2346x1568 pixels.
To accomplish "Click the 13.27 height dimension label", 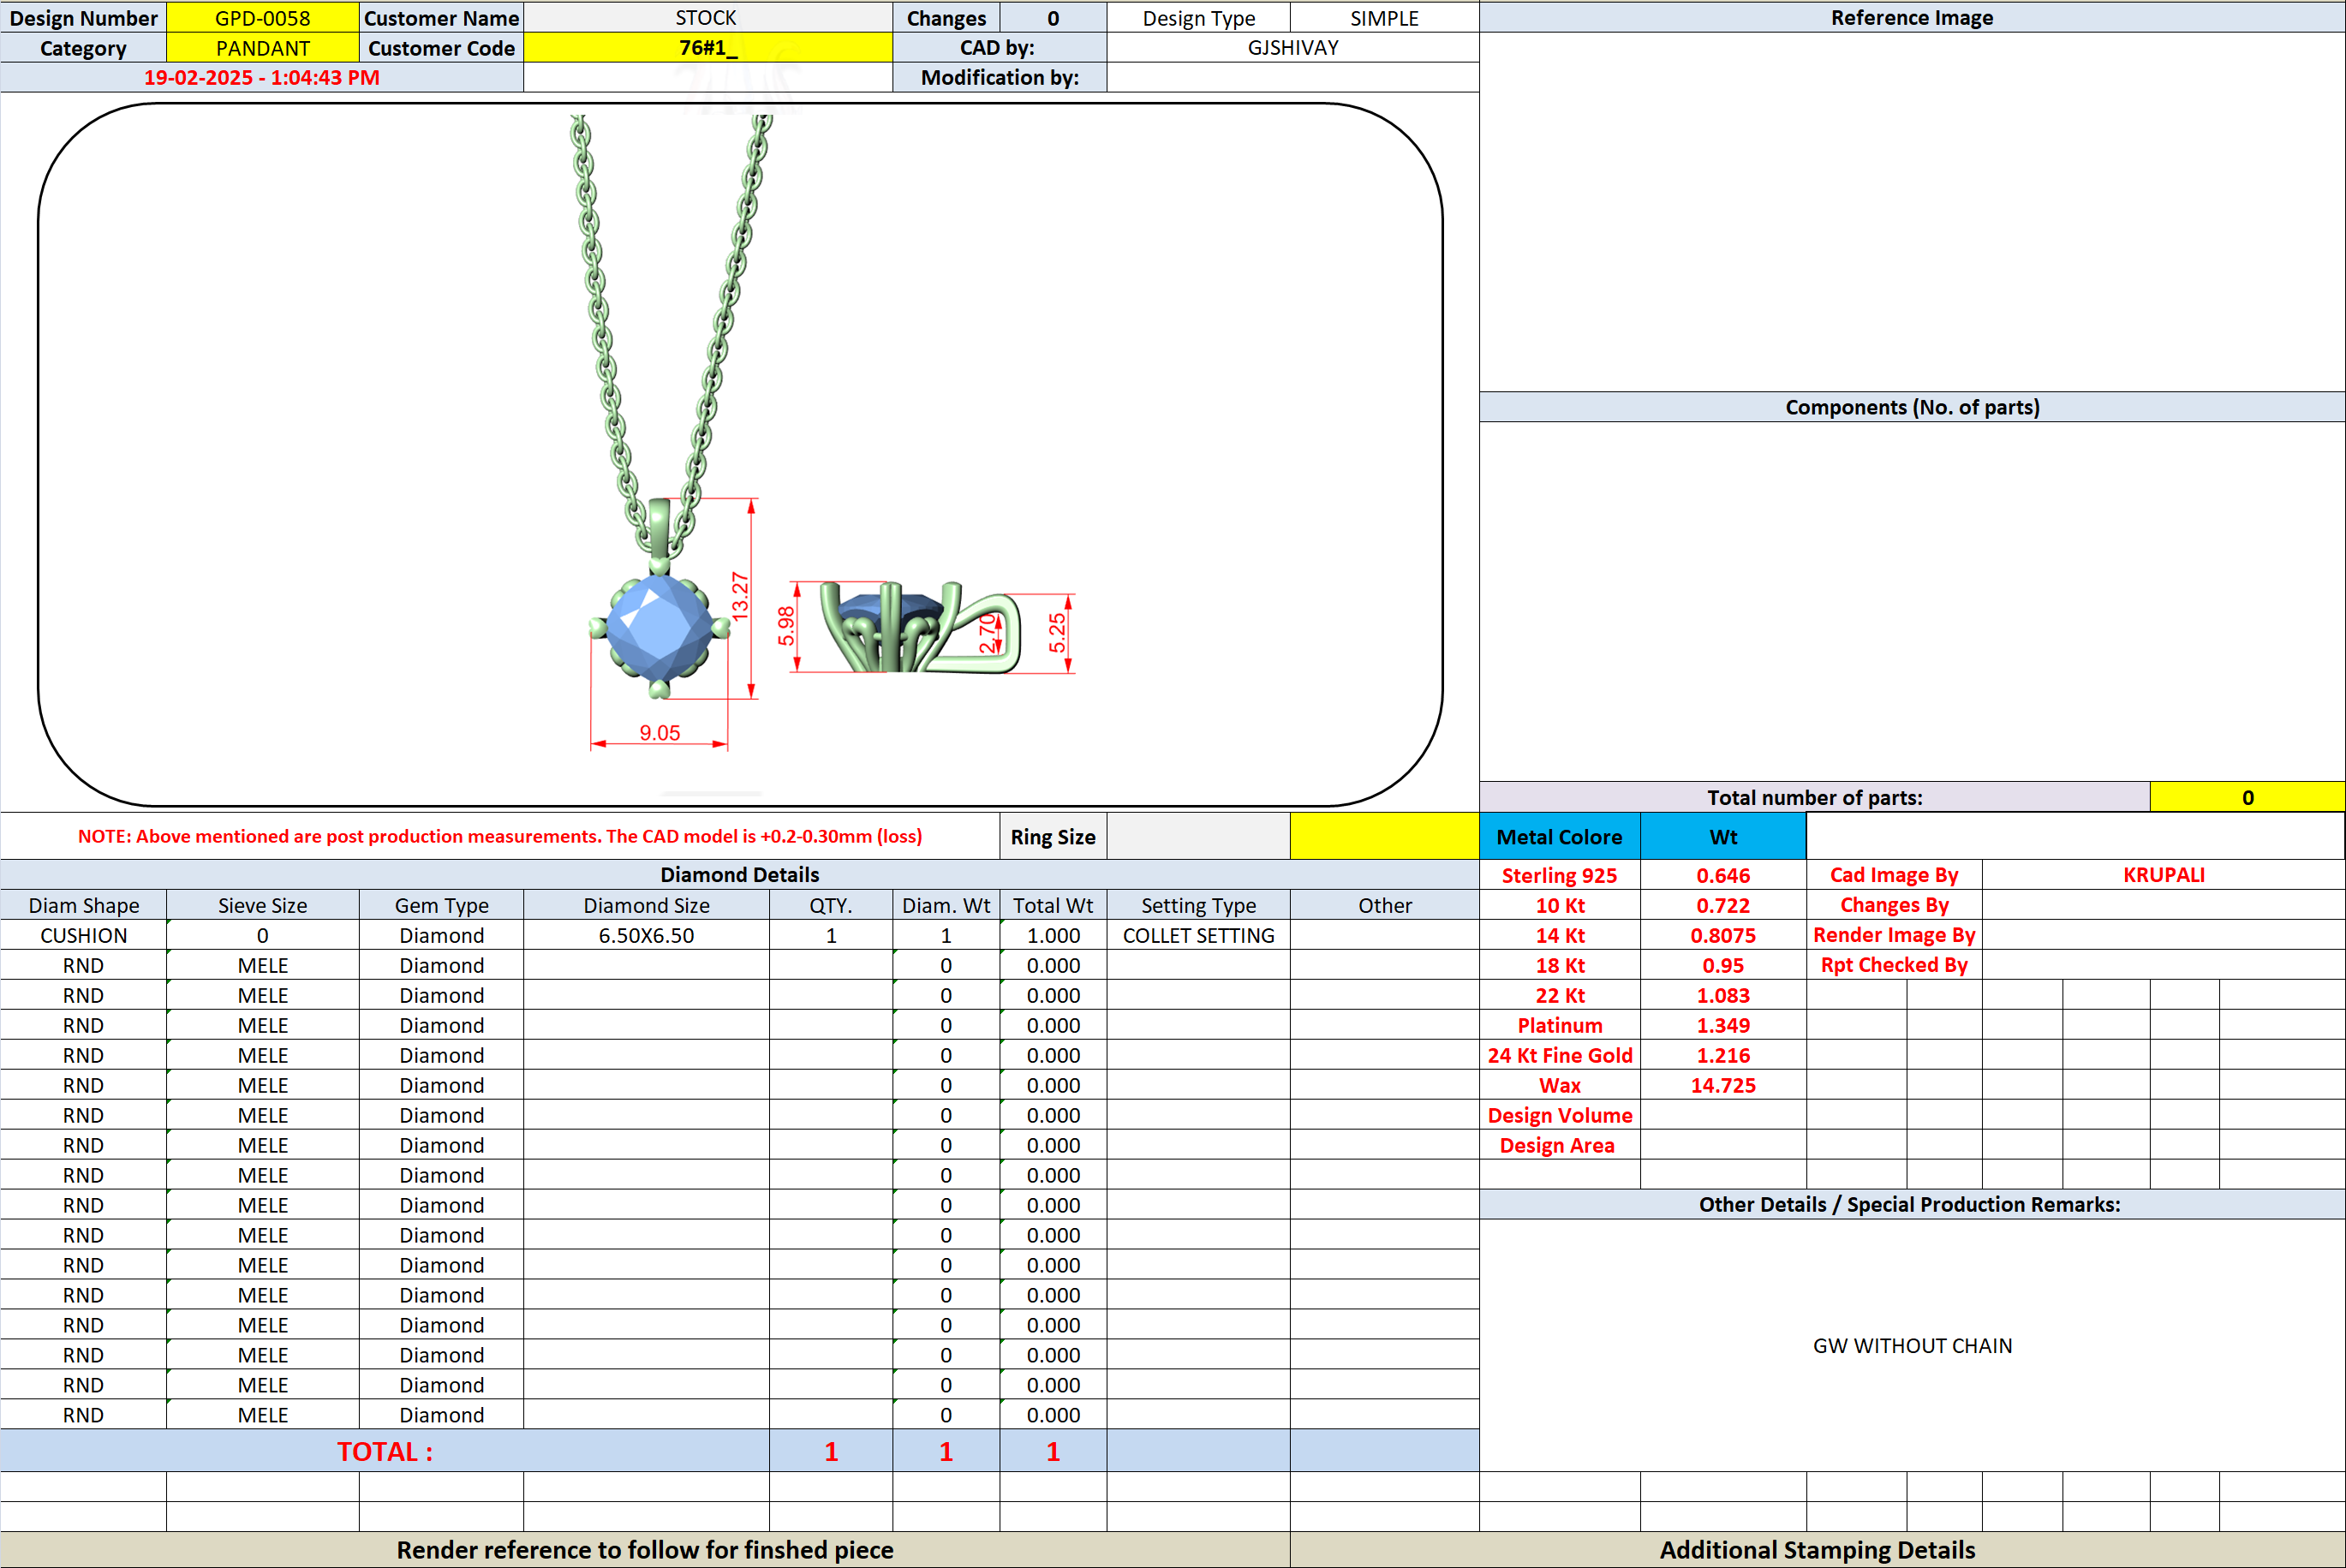I will 740,596.
